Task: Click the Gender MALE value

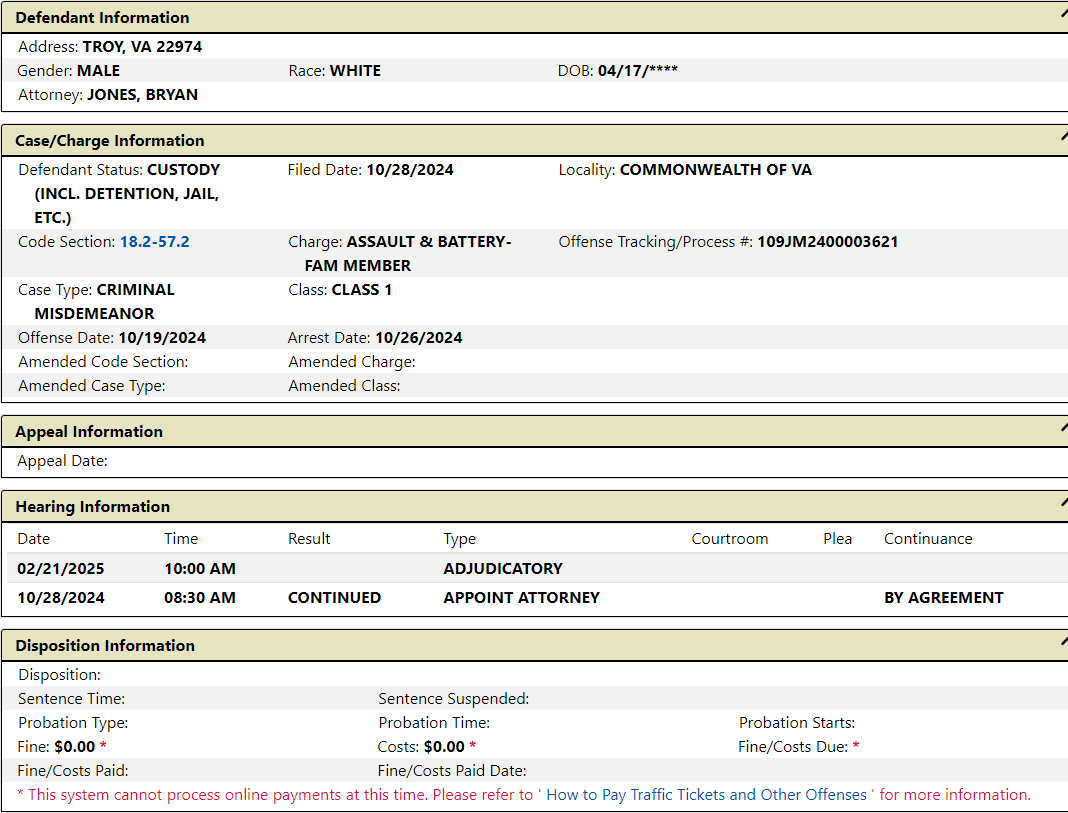Action: tap(98, 71)
